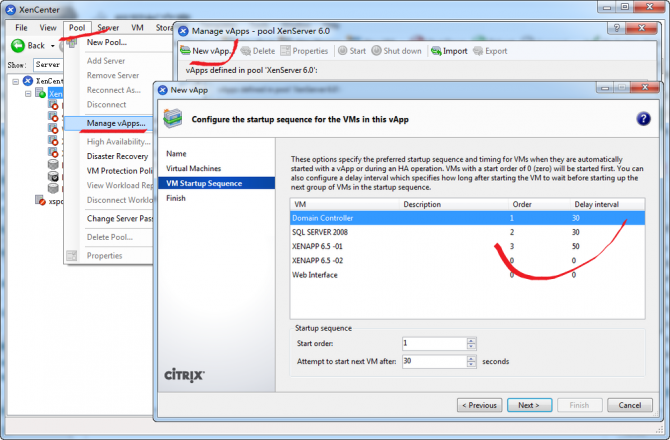This screenshot has height=440, width=670.
Task: Select the XENAPP 6.5 -01 row
Action: pyautogui.click(x=467, y=246)
